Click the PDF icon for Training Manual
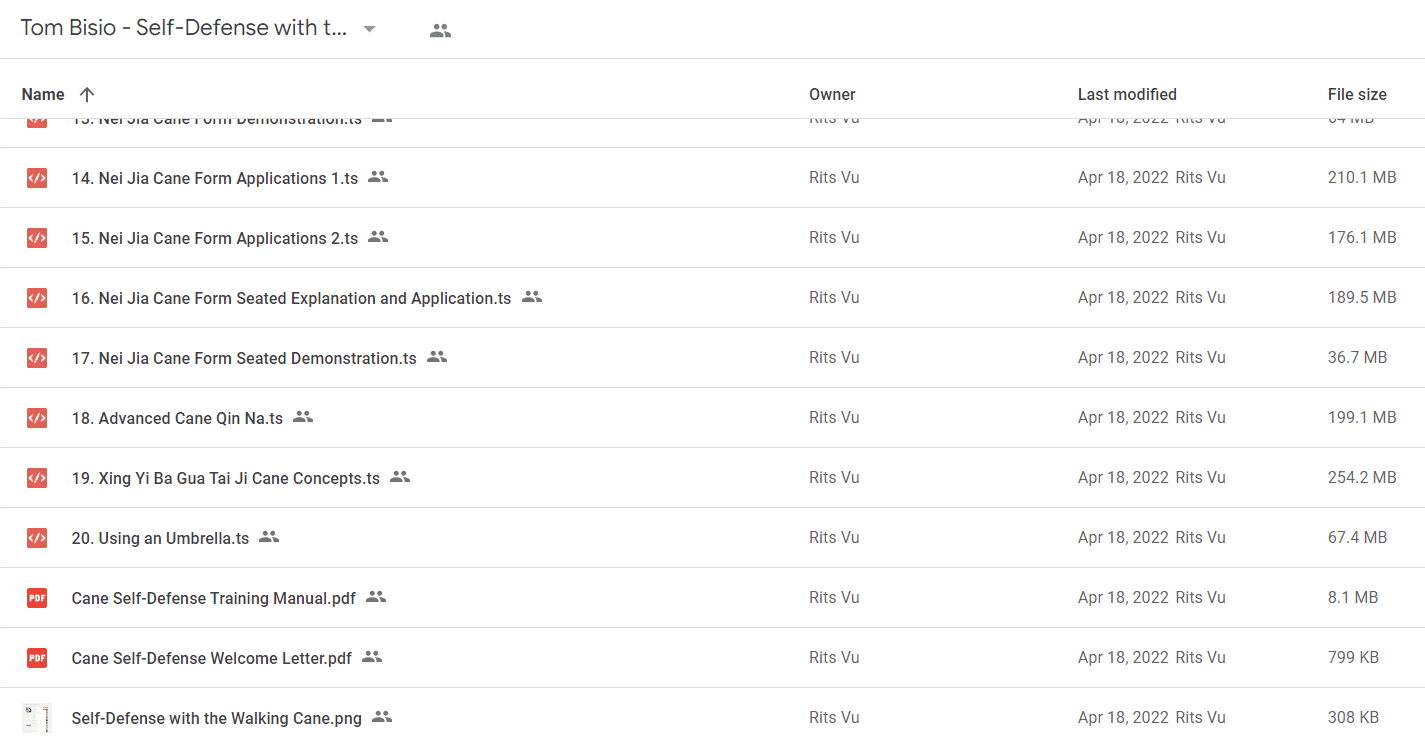Screen dimensions: 1425x744 point(37,598)
